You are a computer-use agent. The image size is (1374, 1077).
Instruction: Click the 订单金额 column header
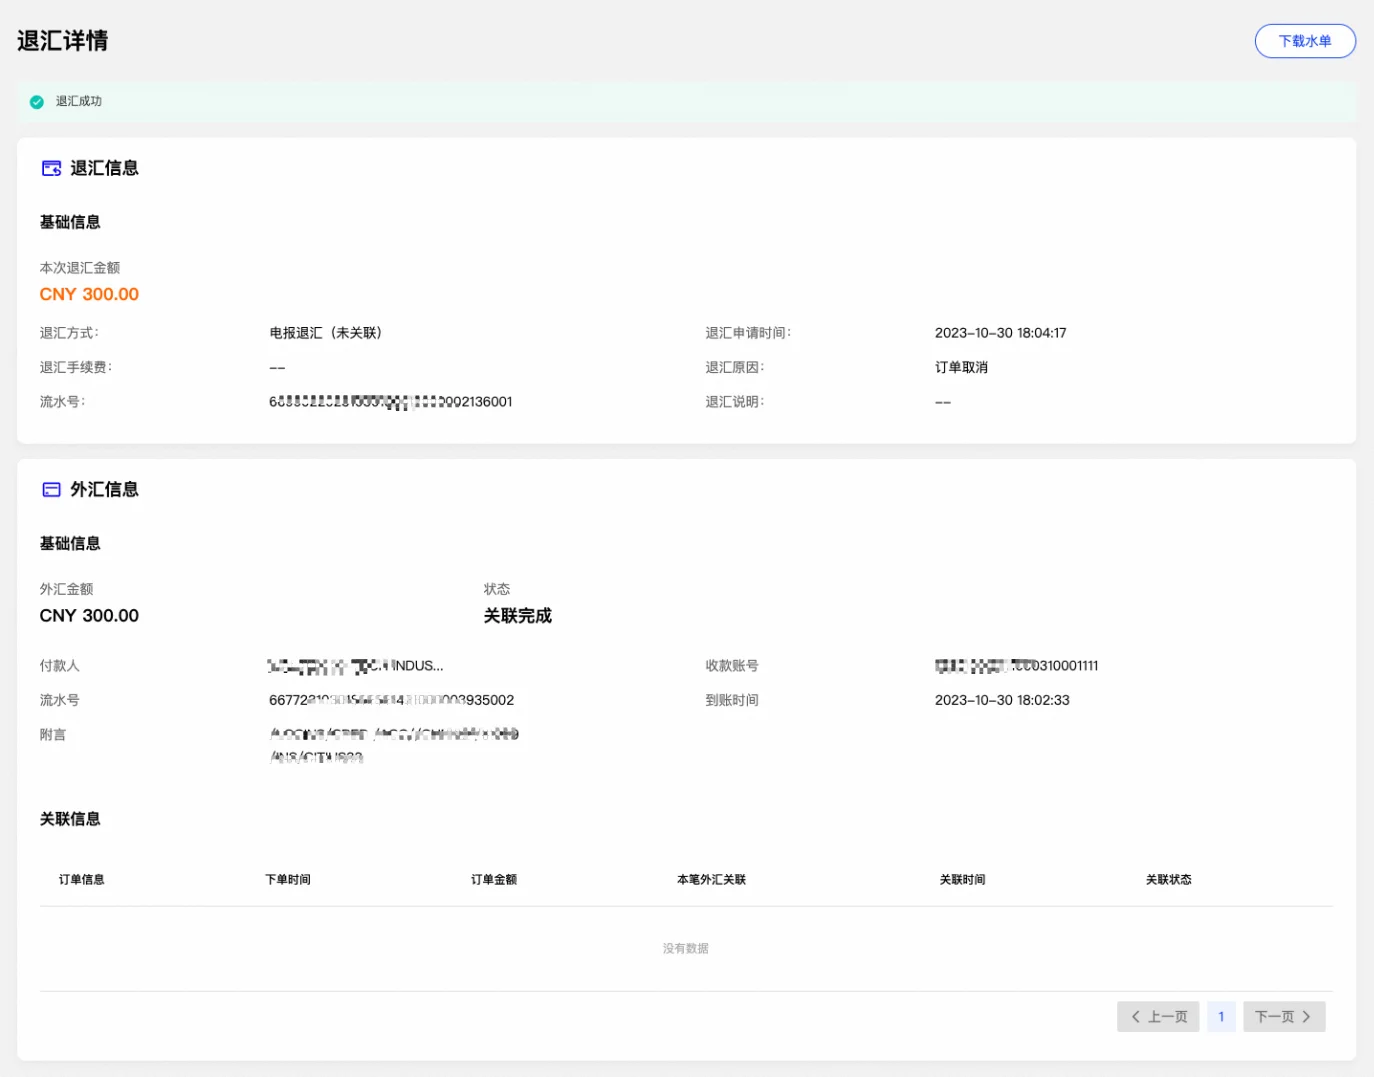pos(493,880)
